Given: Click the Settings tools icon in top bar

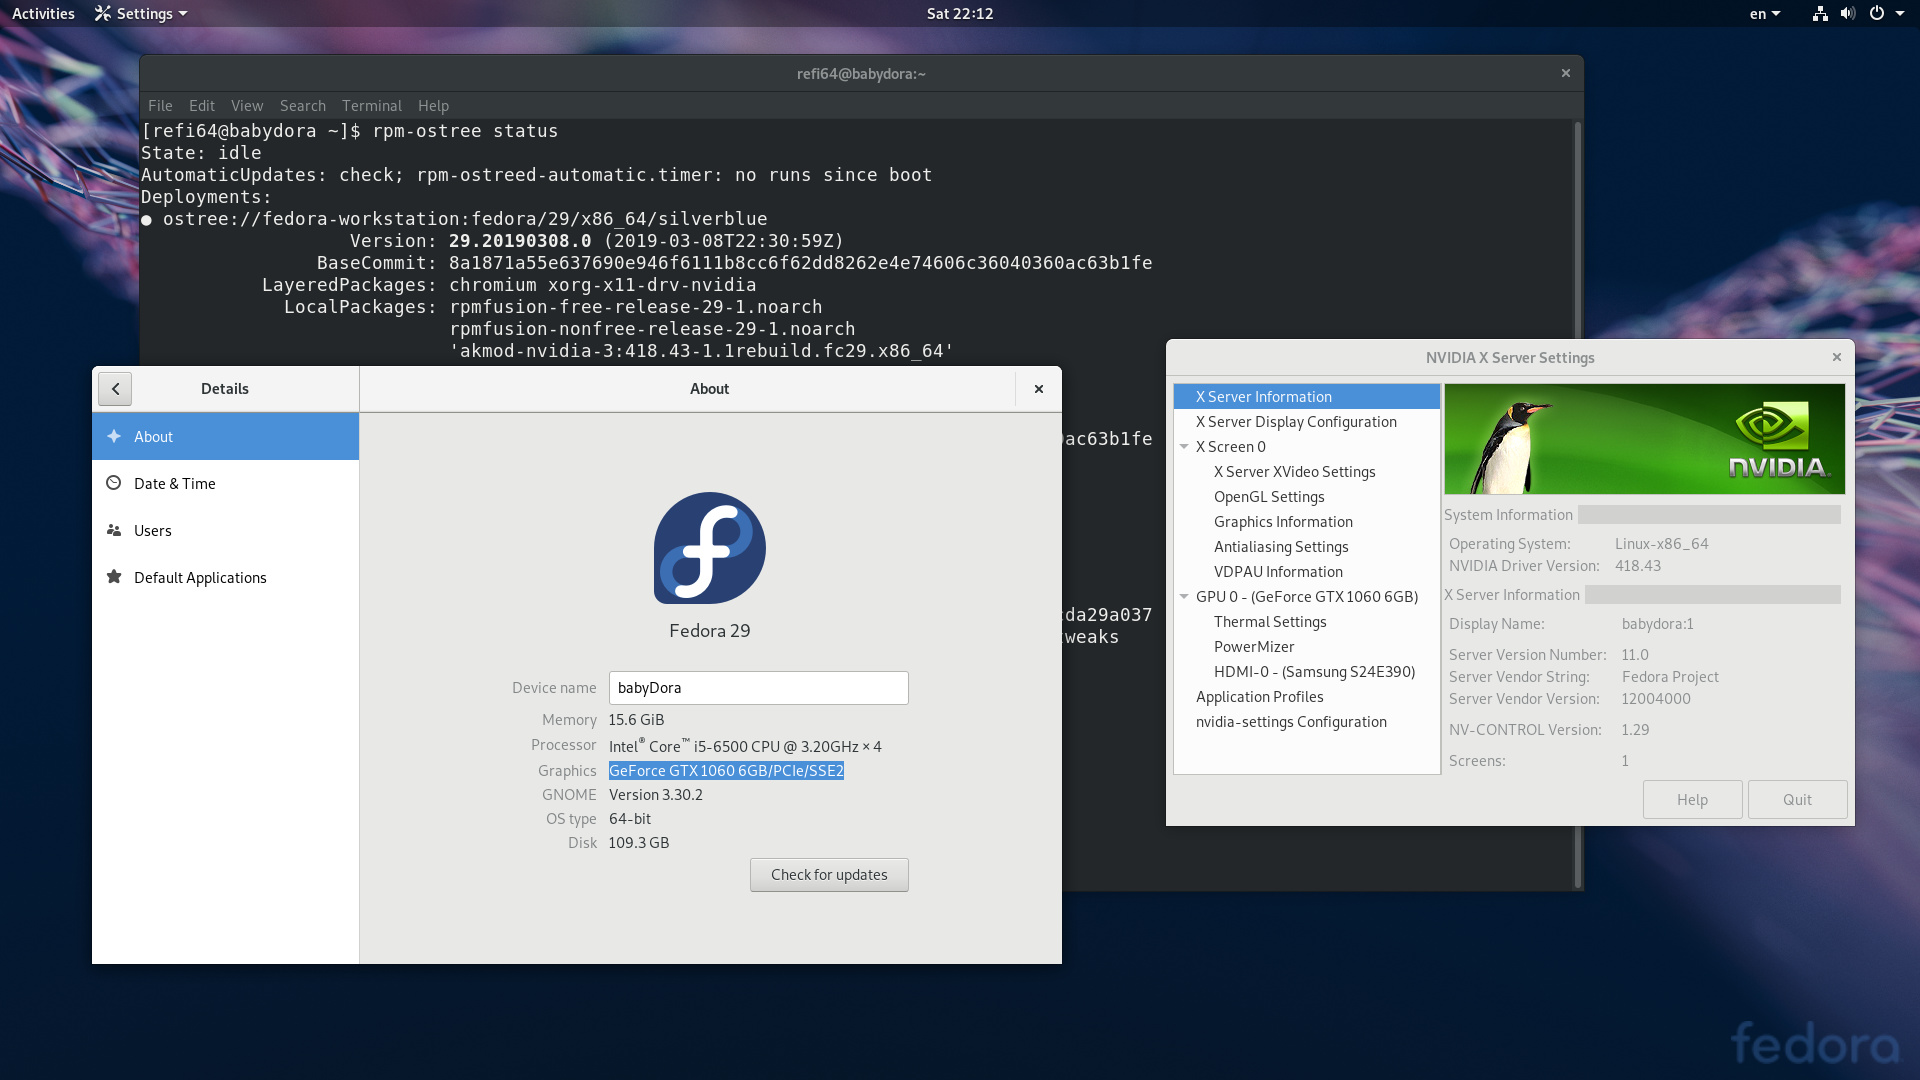Looking at the screenshot, I should 103,13.
